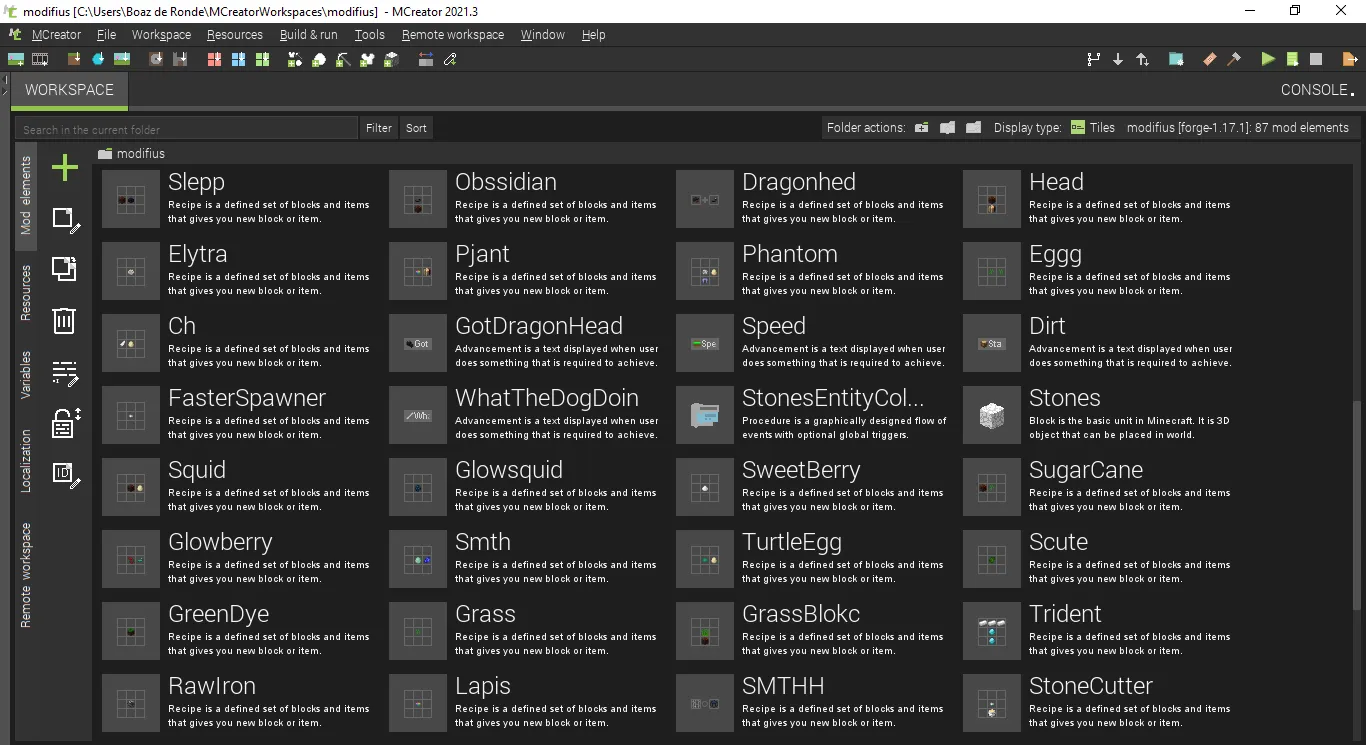
Task: Select the WhatTheDogDoin advancement tile
Action: point(525,415)
